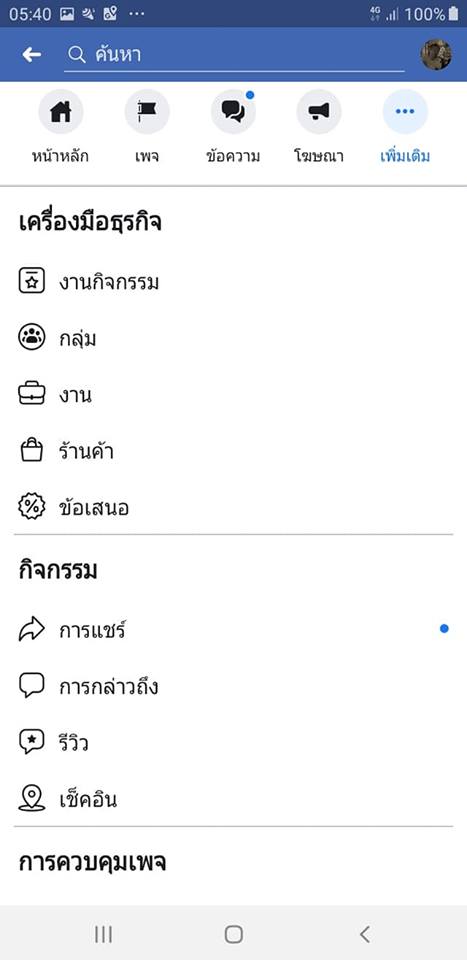Tap the back arrow in header
This screenshot has height=960, width=467.
pyautogui.click(x=32, y=54)
